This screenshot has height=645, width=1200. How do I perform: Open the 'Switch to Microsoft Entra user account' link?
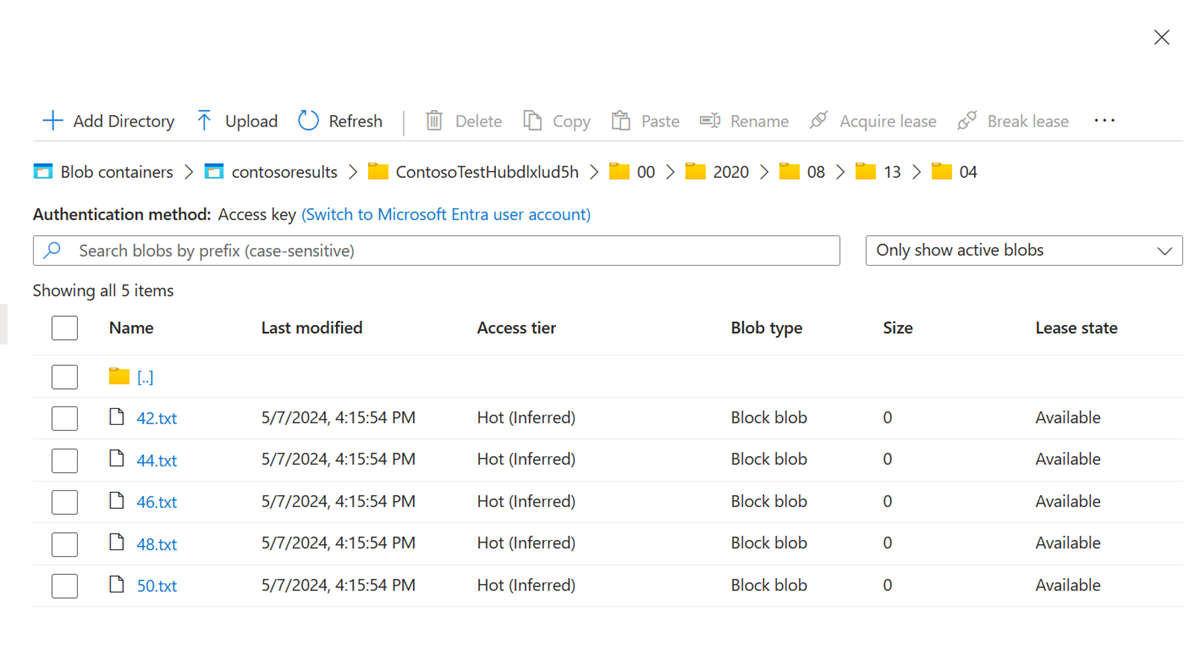point(446,214)
